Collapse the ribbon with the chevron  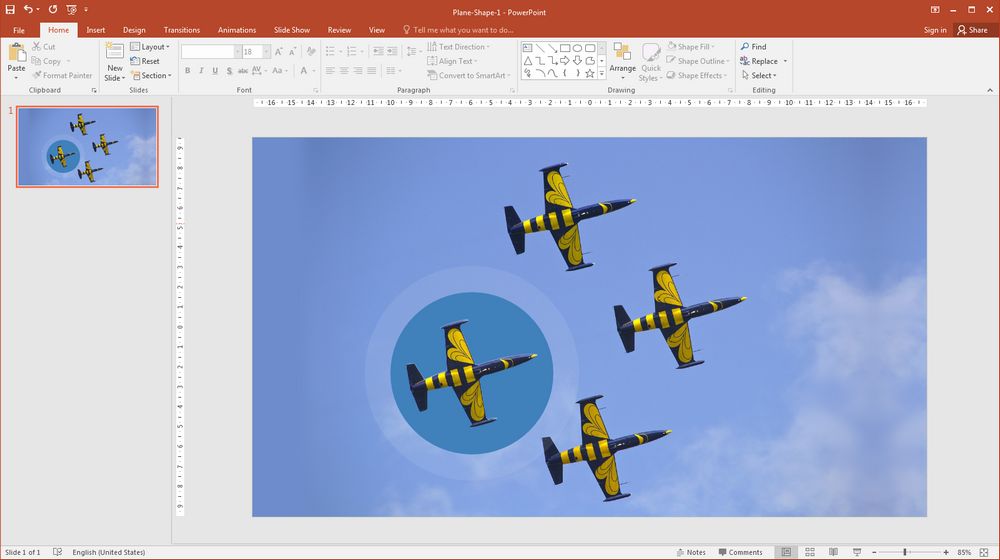(x=990, y=90)
